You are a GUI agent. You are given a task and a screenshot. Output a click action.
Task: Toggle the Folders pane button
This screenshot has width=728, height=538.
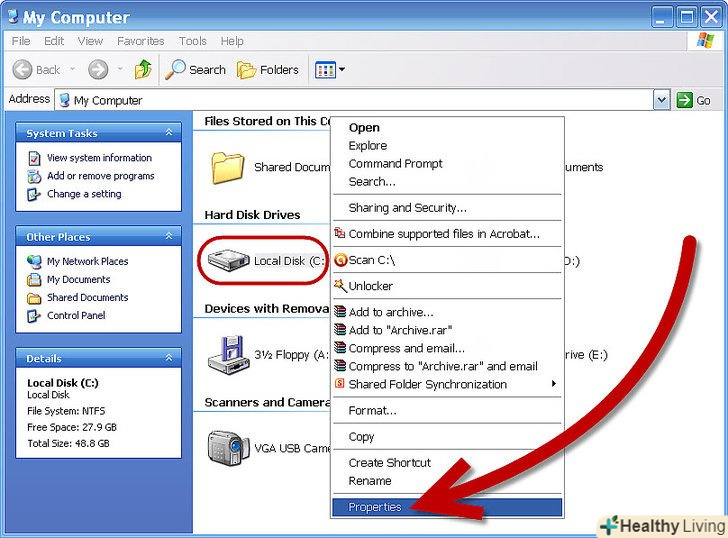268,70
